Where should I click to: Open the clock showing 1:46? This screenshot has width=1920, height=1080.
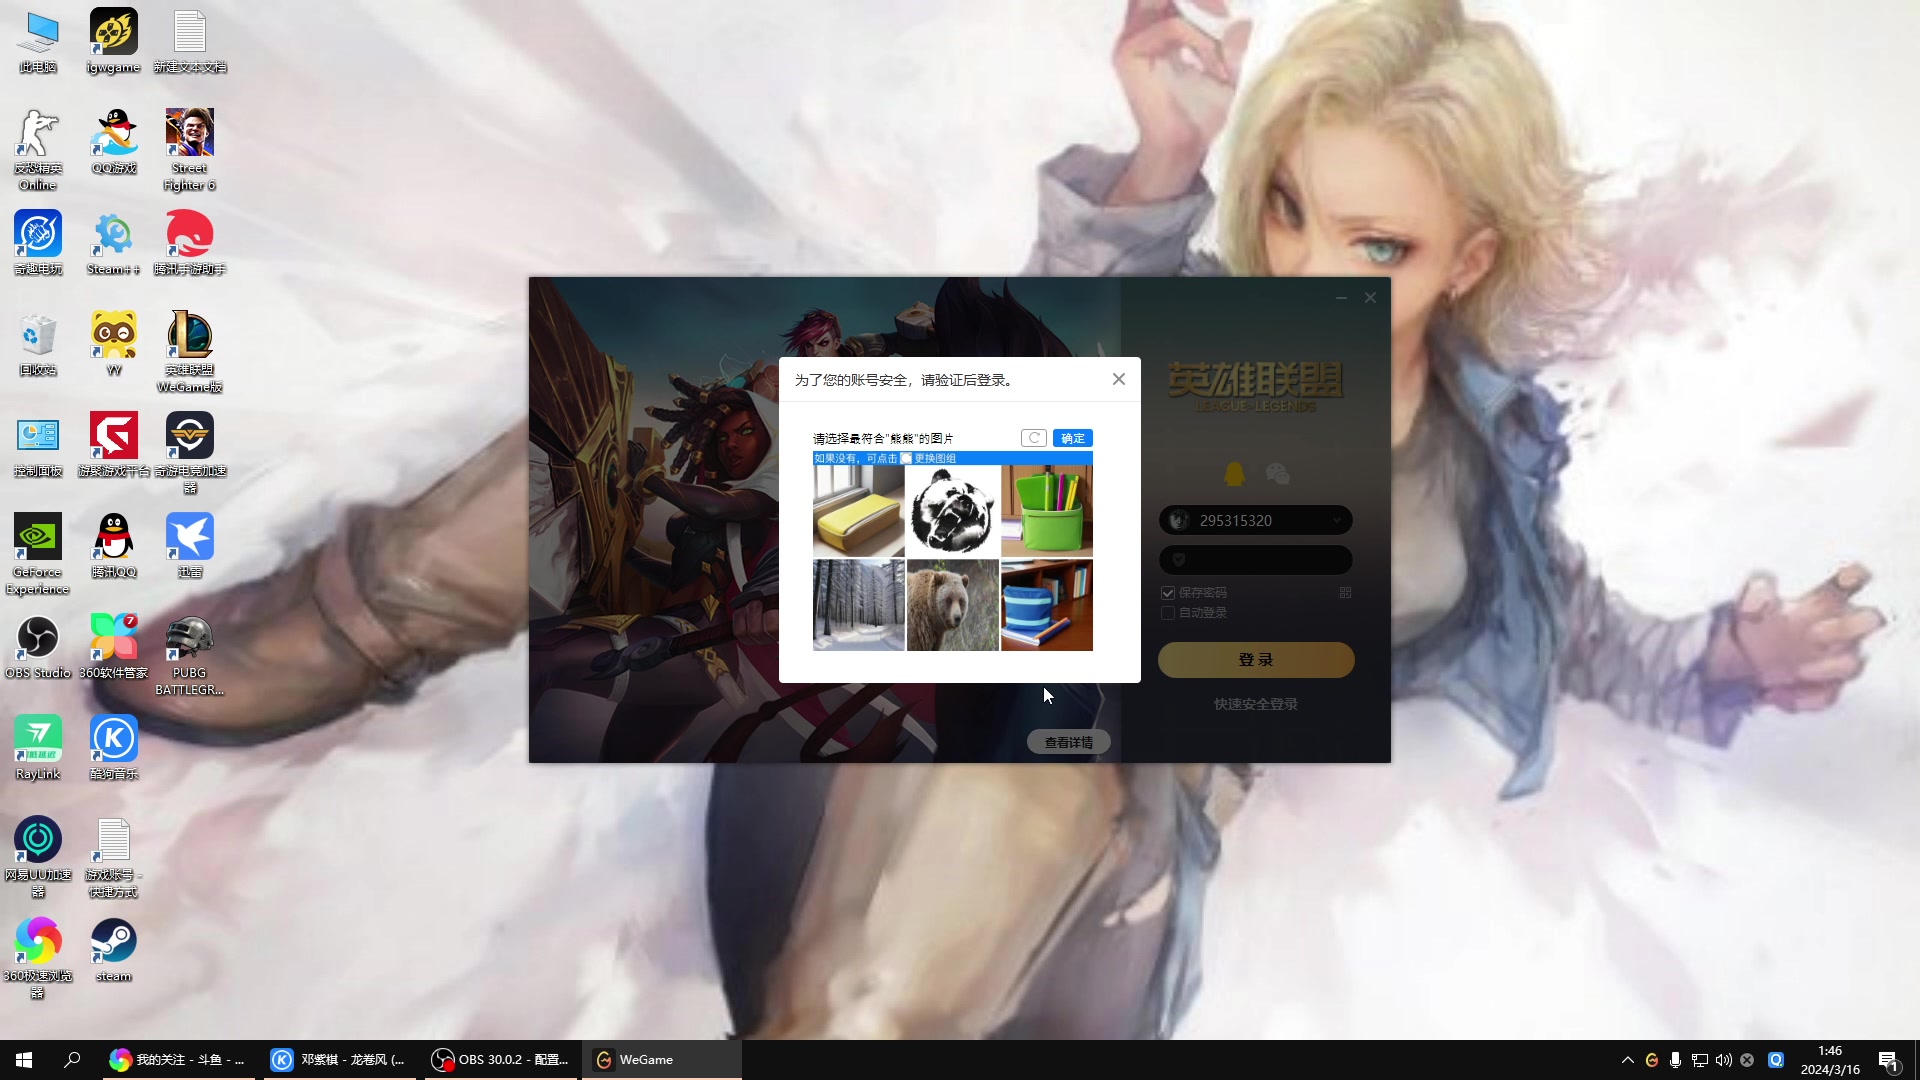[x=1830, y=1060]
